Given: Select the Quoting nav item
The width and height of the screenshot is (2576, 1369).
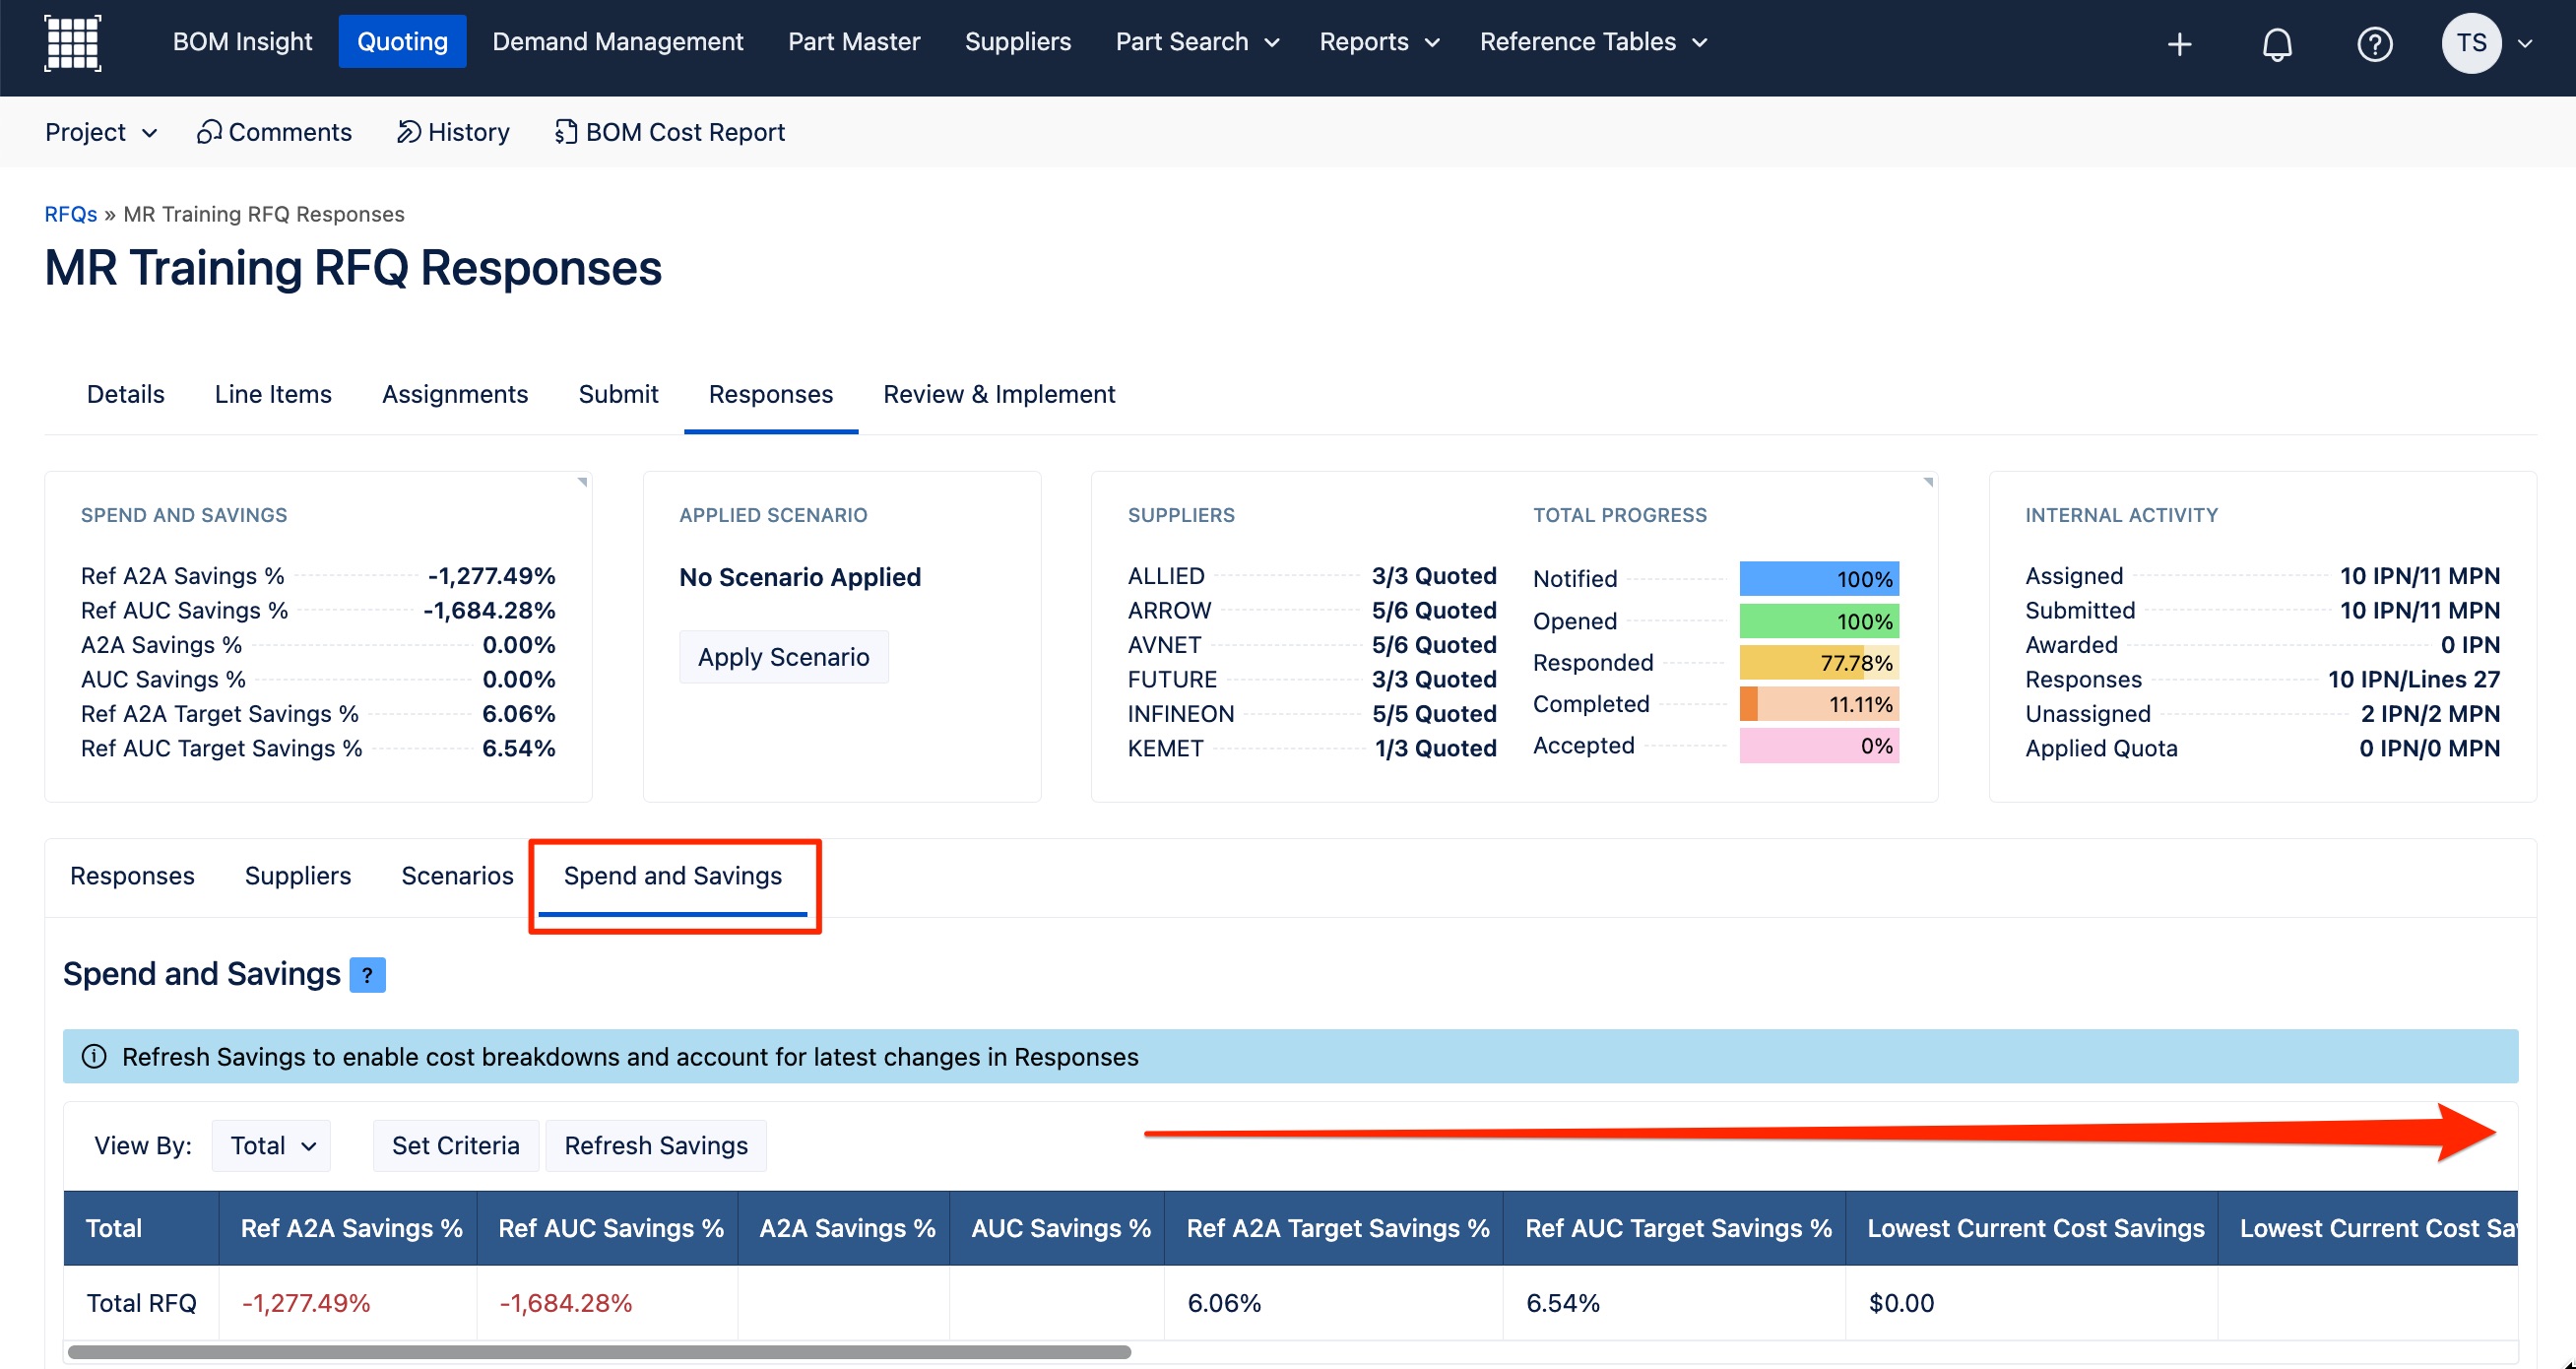Looking at the screenshot, I should [402, 42].
